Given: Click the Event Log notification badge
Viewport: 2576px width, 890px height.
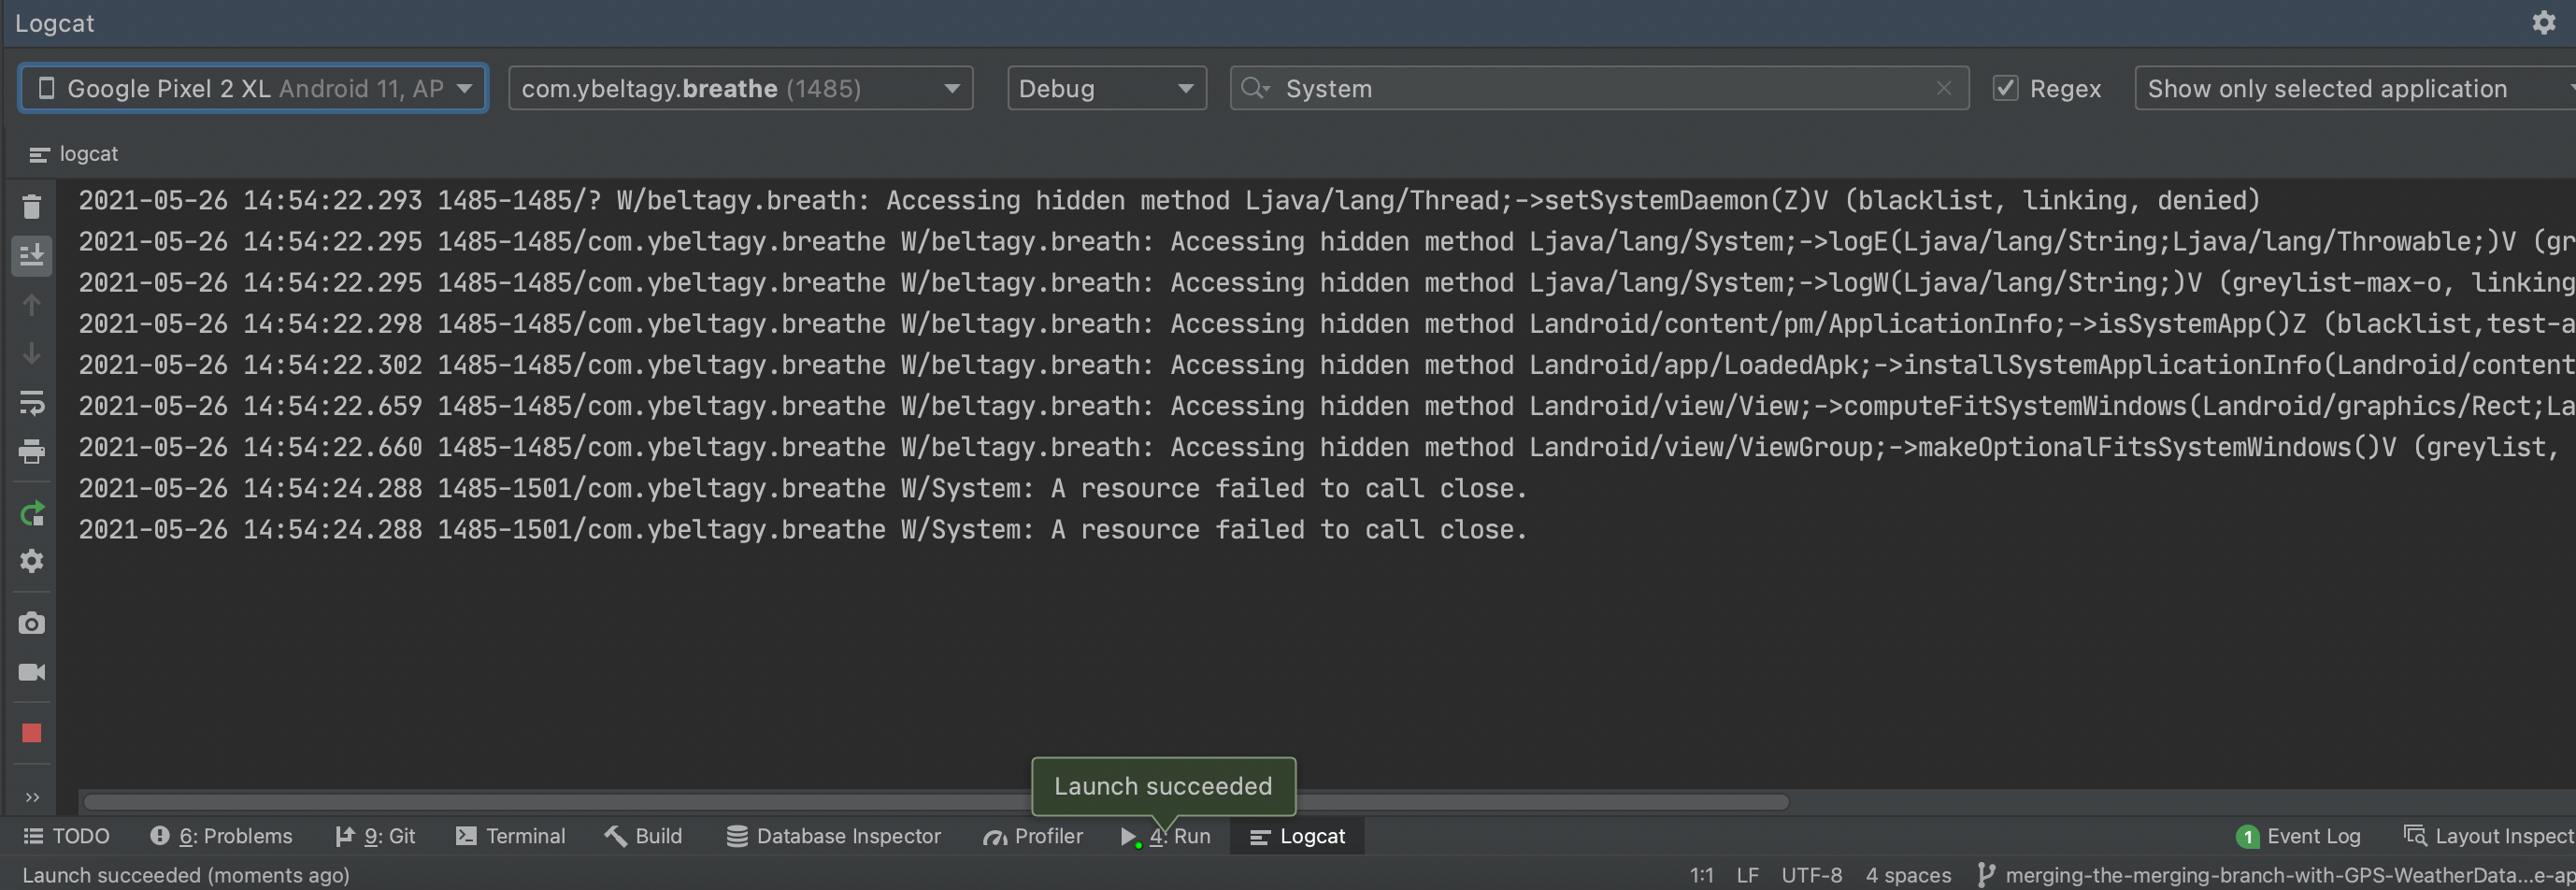Looking at the screenshot, I should [2248, 836].
